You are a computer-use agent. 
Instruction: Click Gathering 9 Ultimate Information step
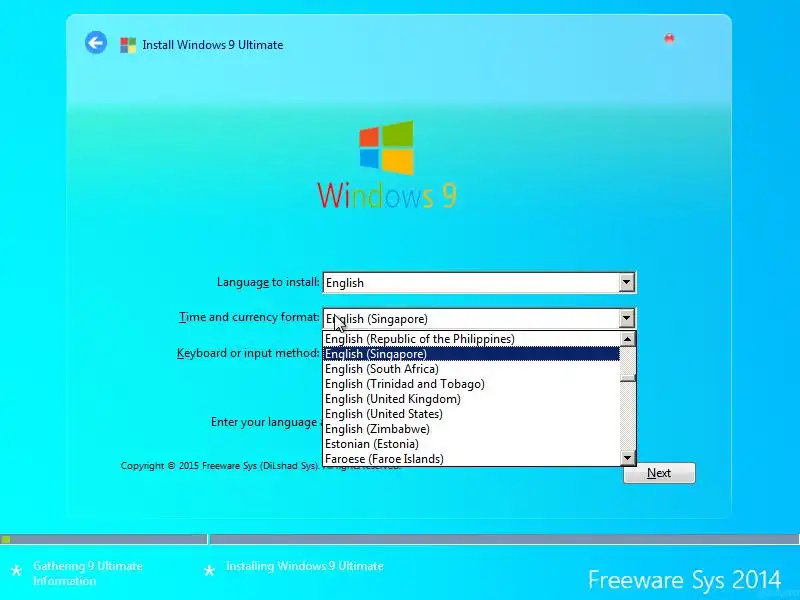[87, 573]
